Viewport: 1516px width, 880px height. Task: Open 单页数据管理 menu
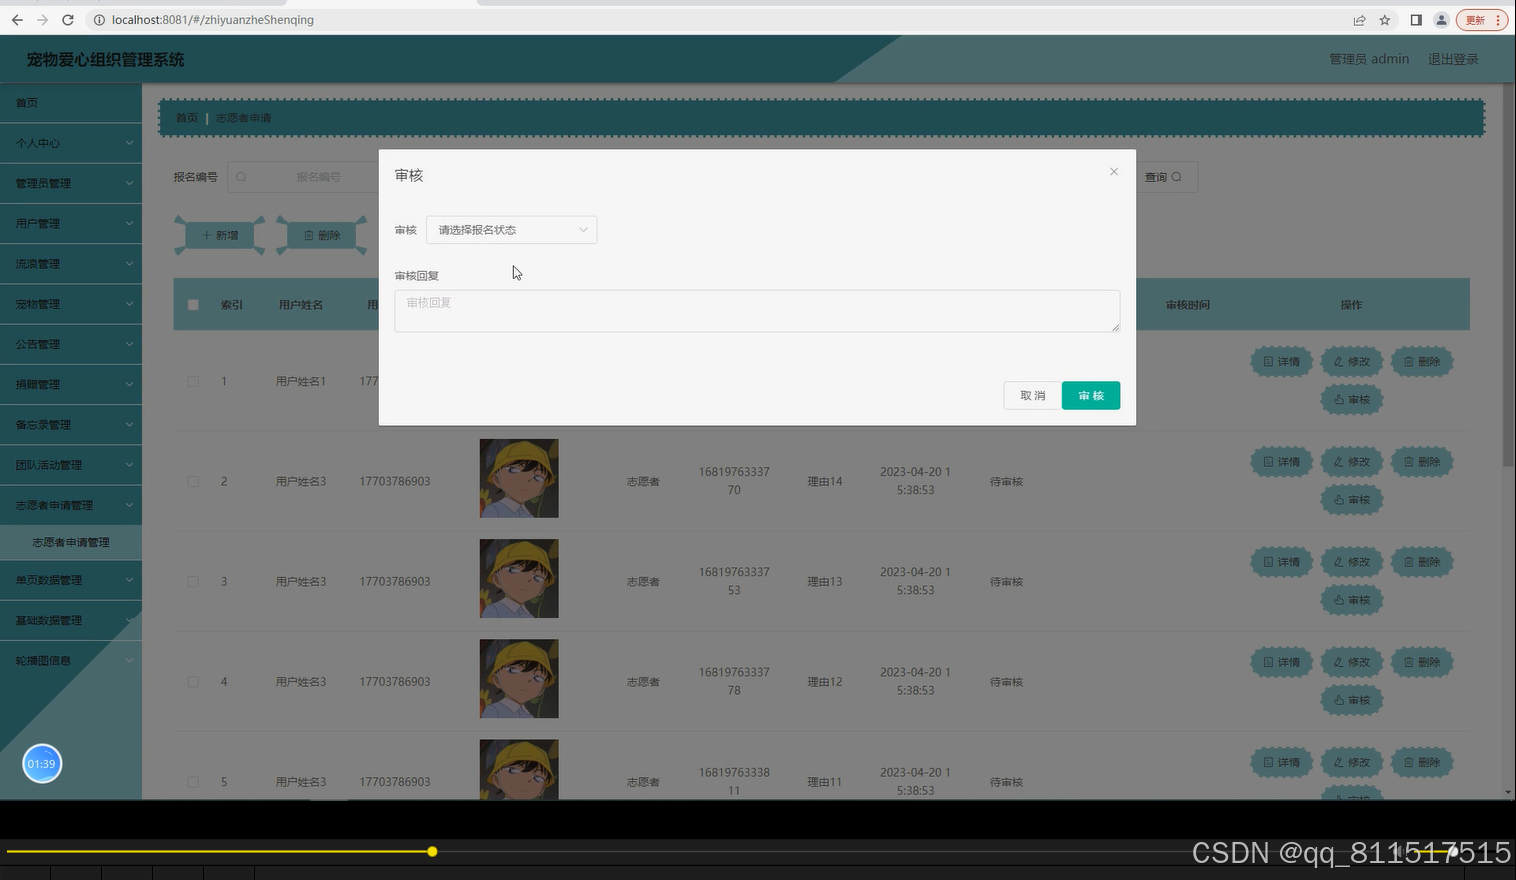click(70, 580)
